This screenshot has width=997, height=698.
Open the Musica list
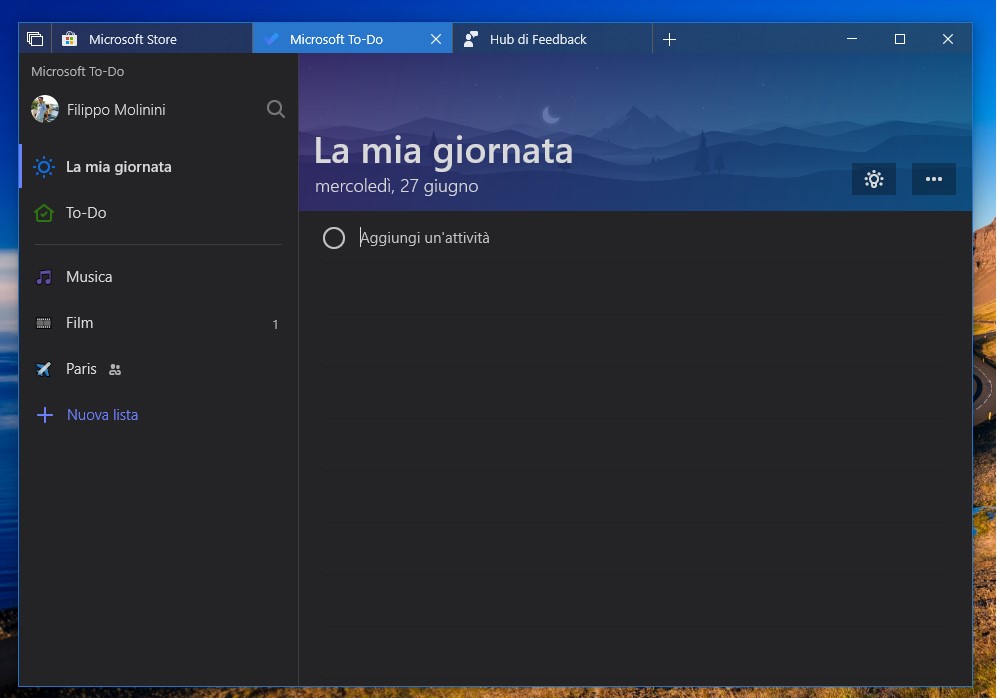point(159,277)
